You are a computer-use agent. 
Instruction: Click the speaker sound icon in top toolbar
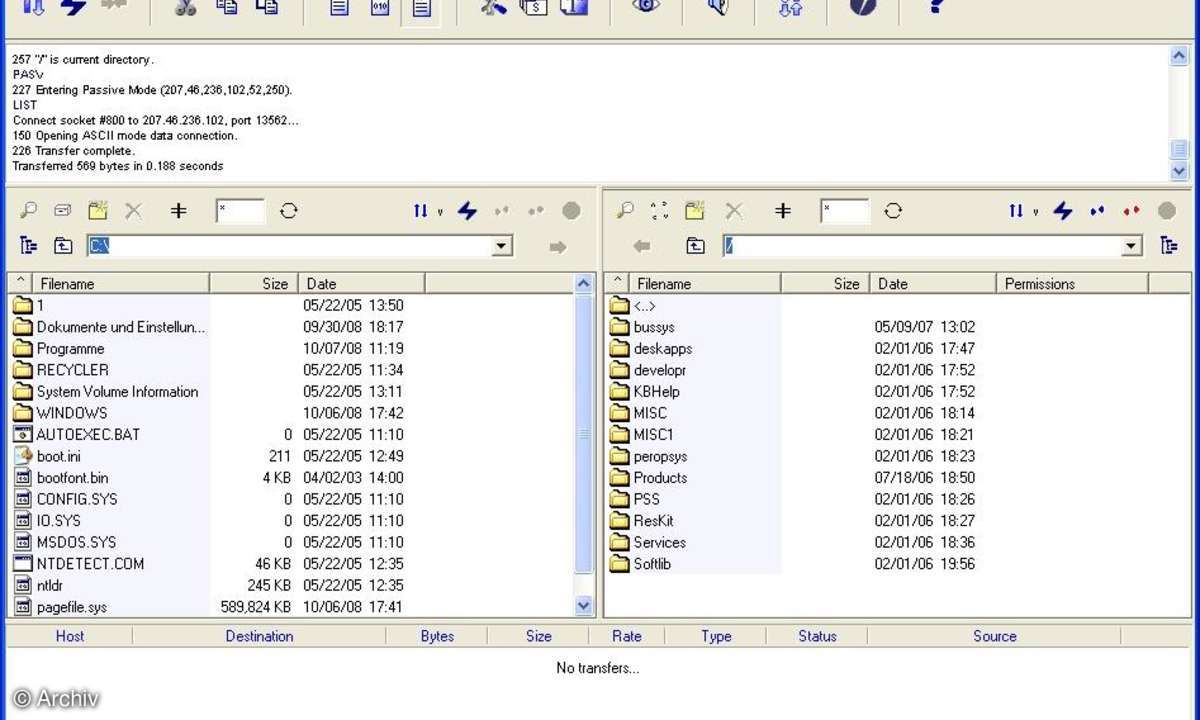[x=716, y=7]
